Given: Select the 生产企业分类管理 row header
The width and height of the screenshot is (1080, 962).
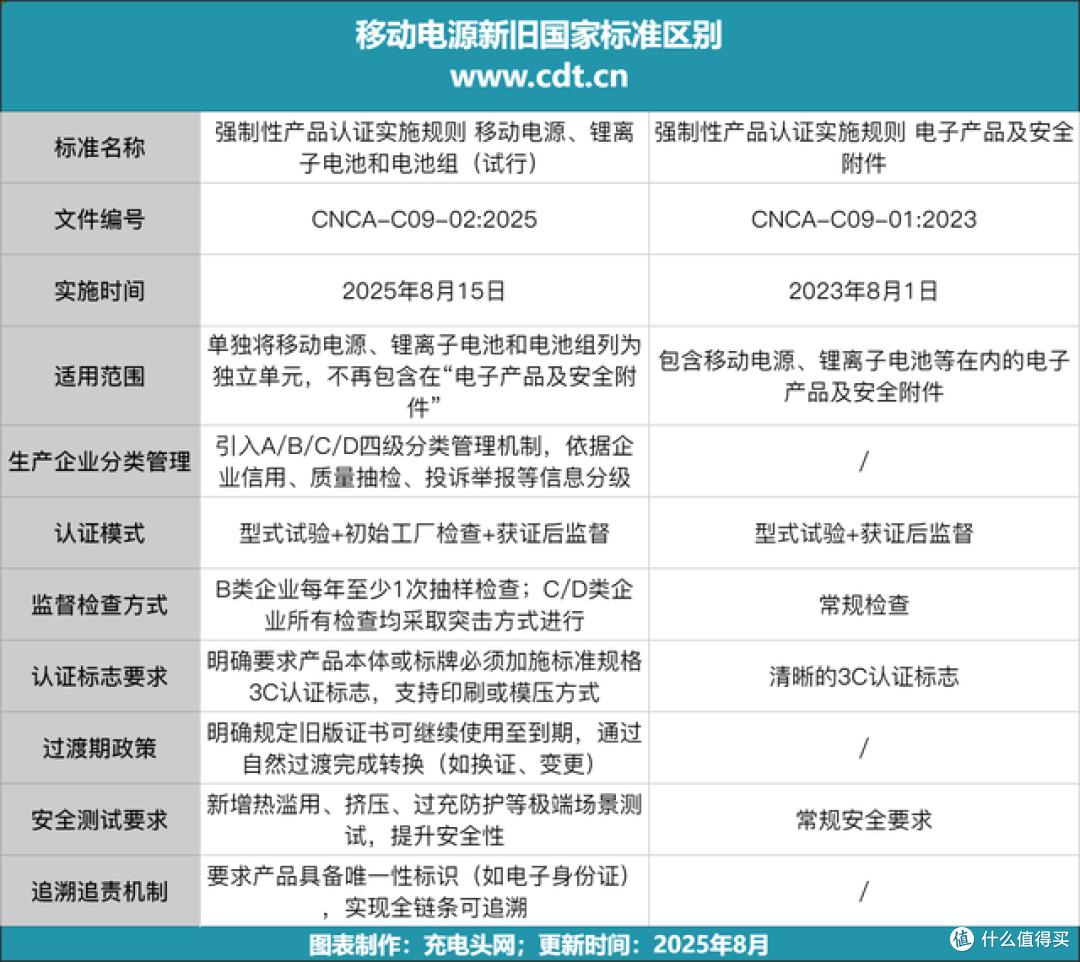Looking at the screenshot, I should click(100, 461).
